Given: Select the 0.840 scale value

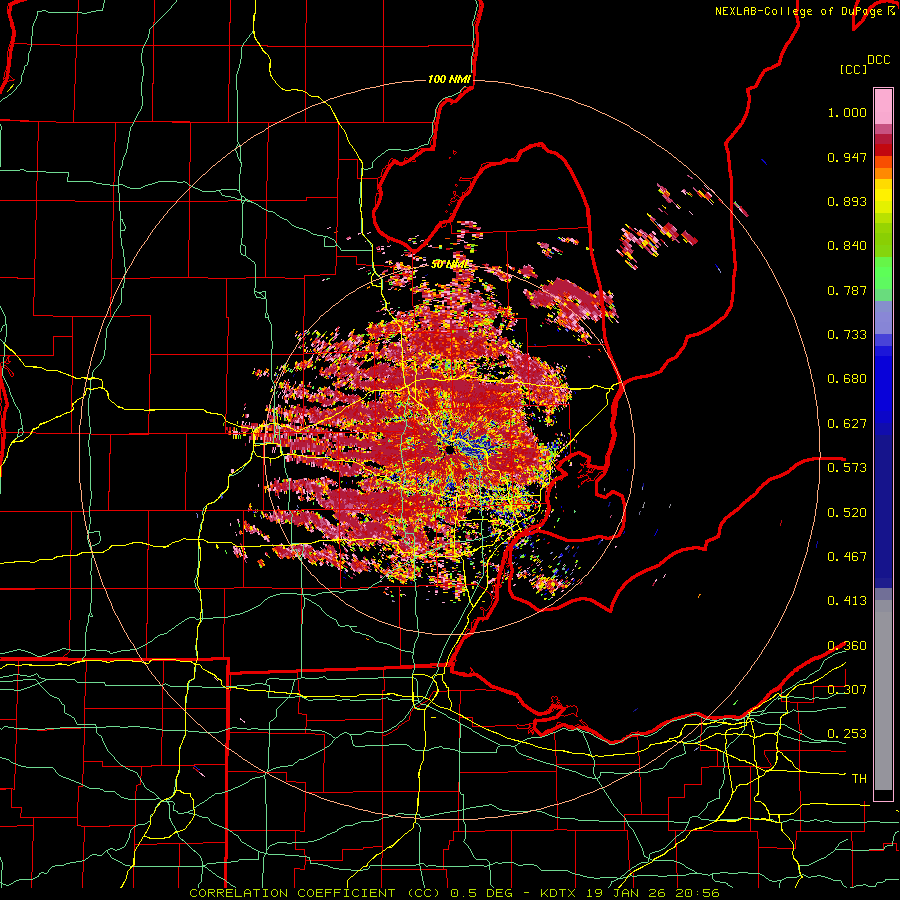Looking at the screenshot, I should [847, 246].
